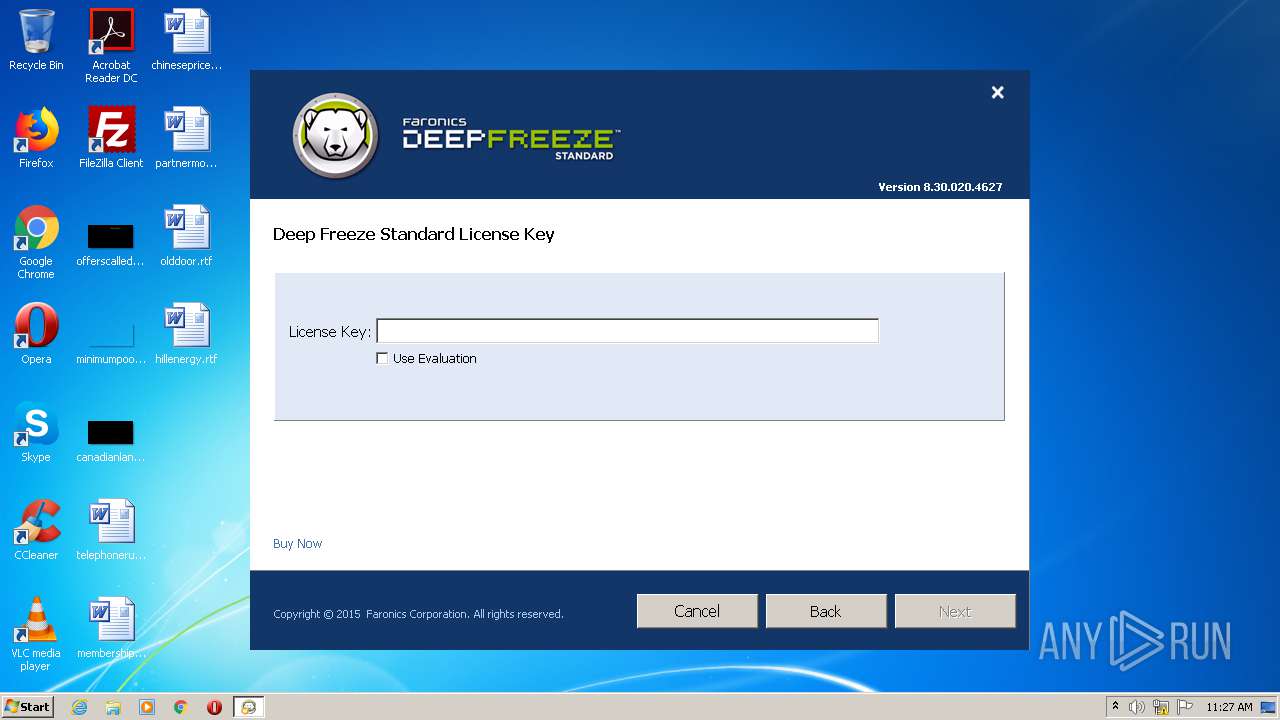Launch CCleaner desktop shortcut
The image size is (1280, 720).
36,530
